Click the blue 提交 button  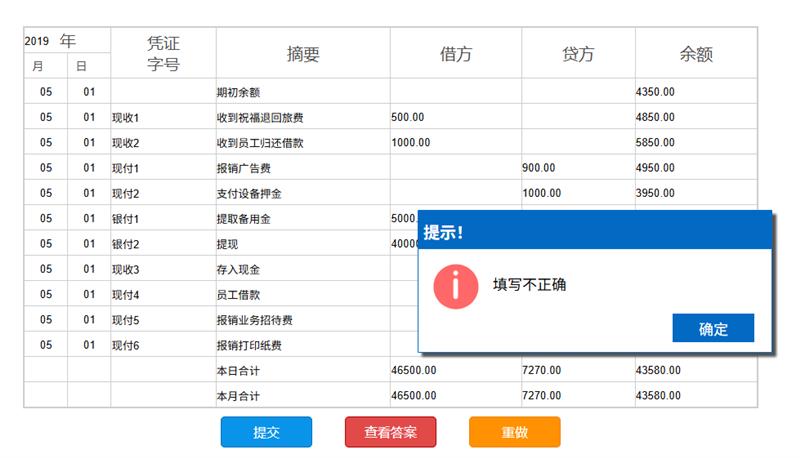(266, 432)
